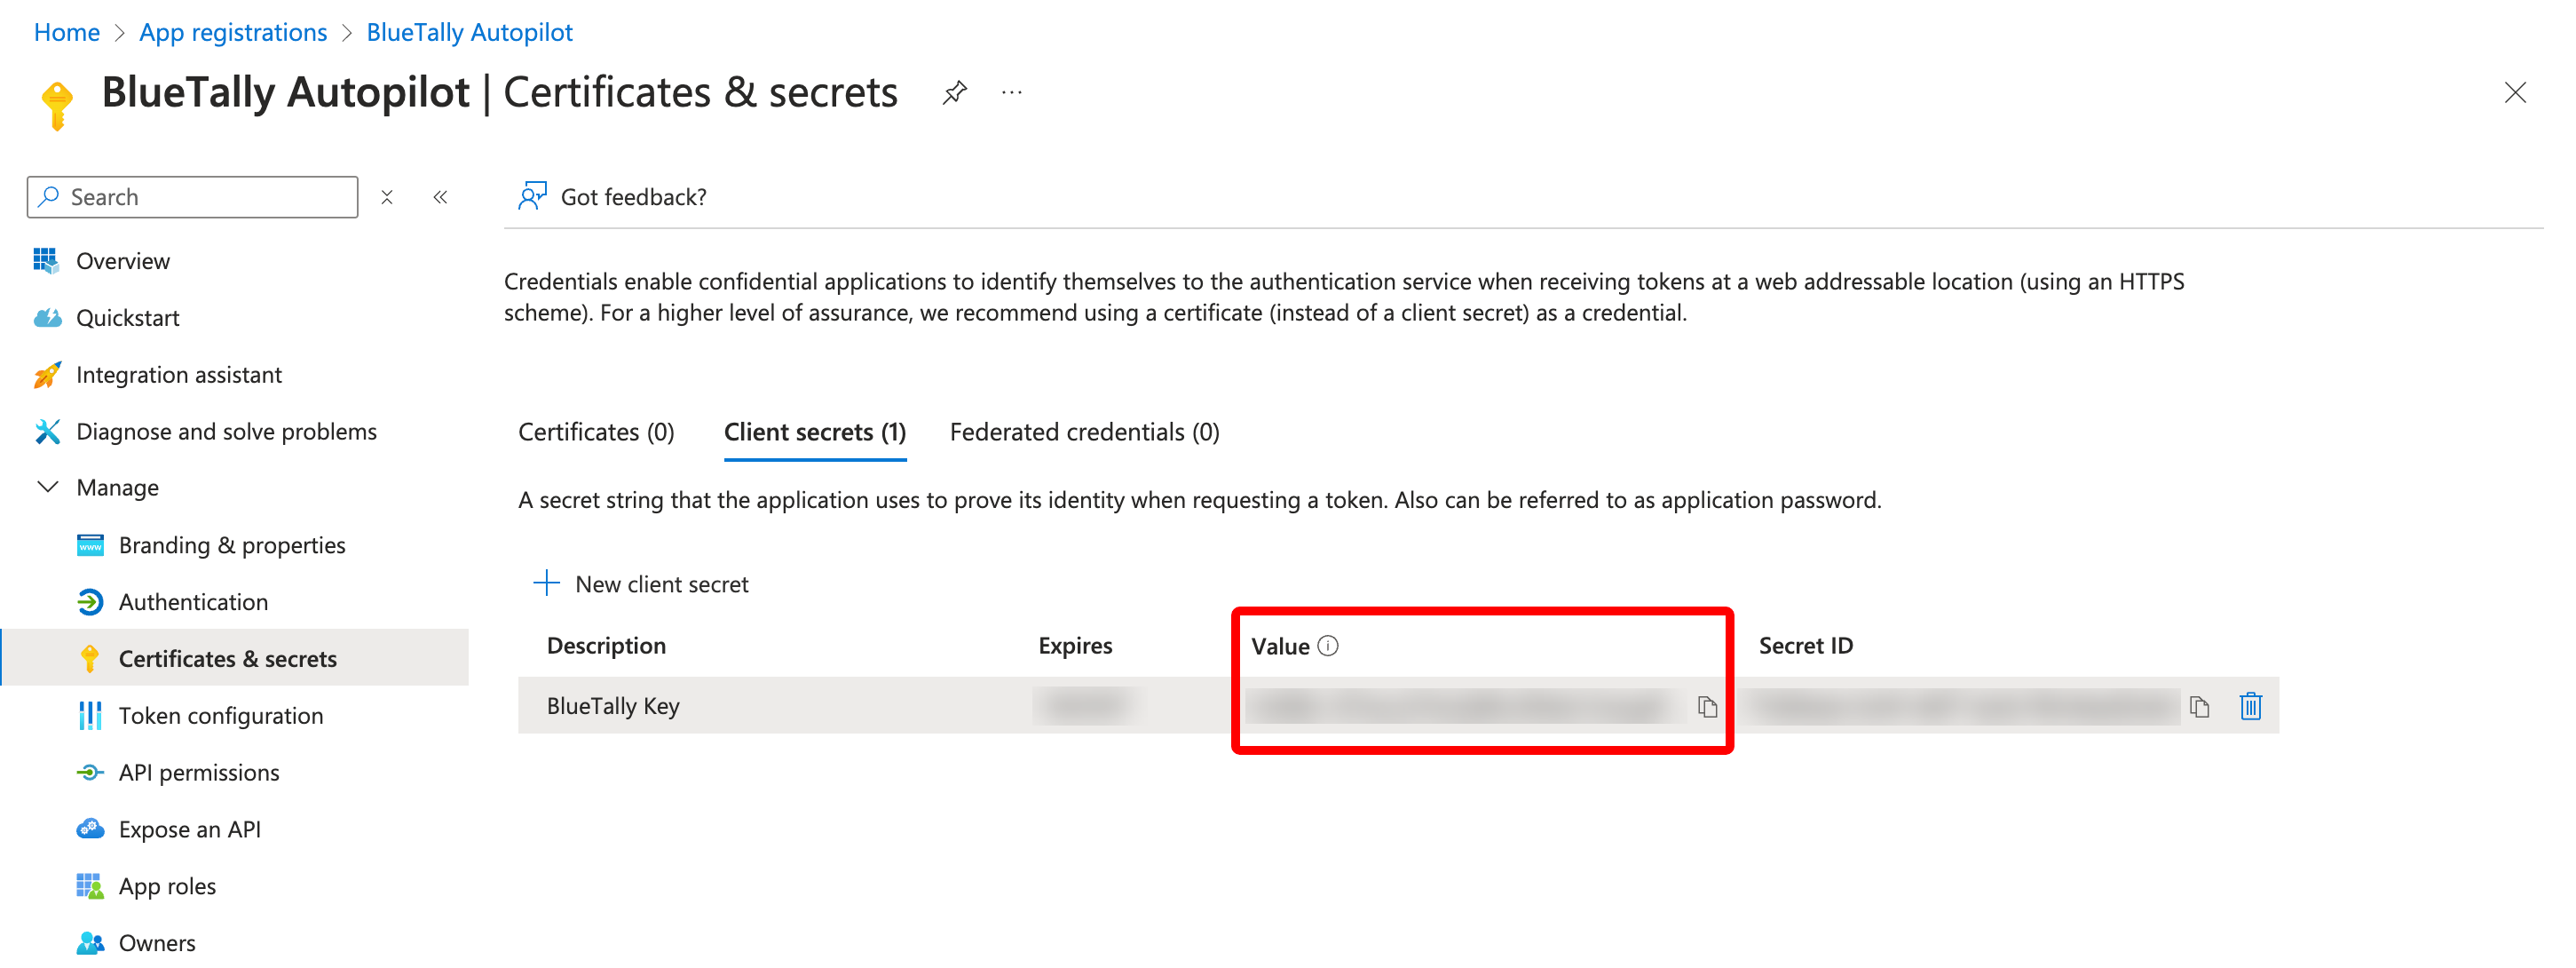Open BlueTally Autopilot breadcrumb link
Image resolution: width=2576 pixels, height=968 pixels.
click(x=469, y=32)
